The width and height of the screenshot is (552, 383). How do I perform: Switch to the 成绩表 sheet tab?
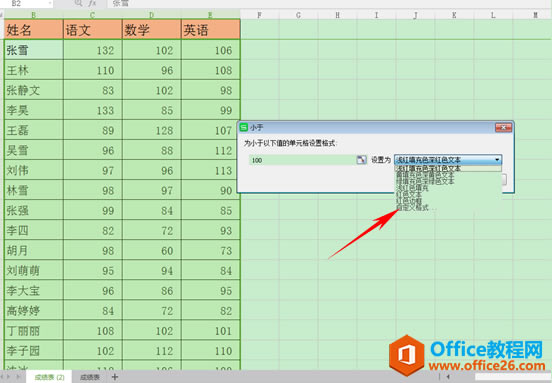point(90,377)
